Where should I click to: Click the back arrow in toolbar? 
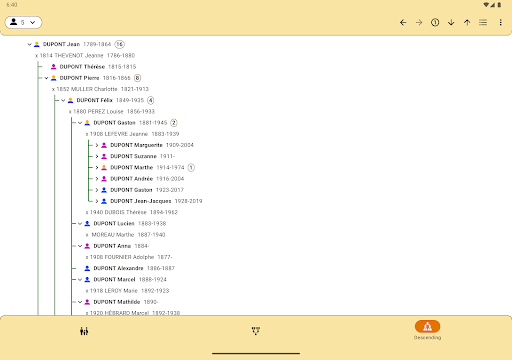point(403,22)
